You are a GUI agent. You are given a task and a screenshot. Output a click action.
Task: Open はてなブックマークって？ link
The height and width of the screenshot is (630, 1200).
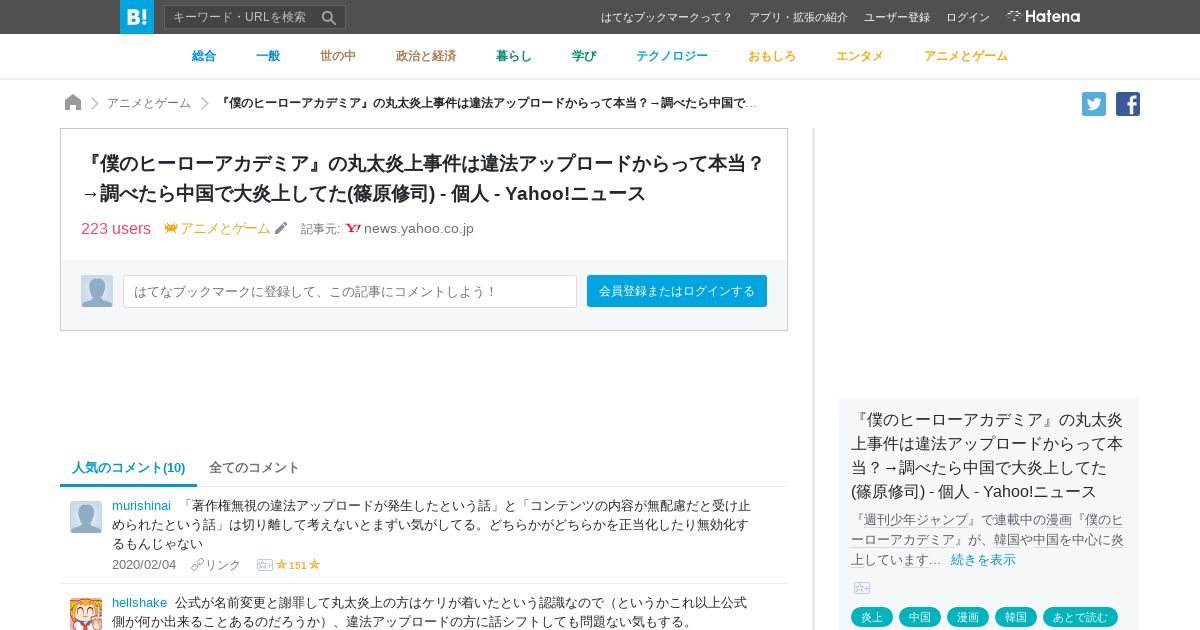667,17
